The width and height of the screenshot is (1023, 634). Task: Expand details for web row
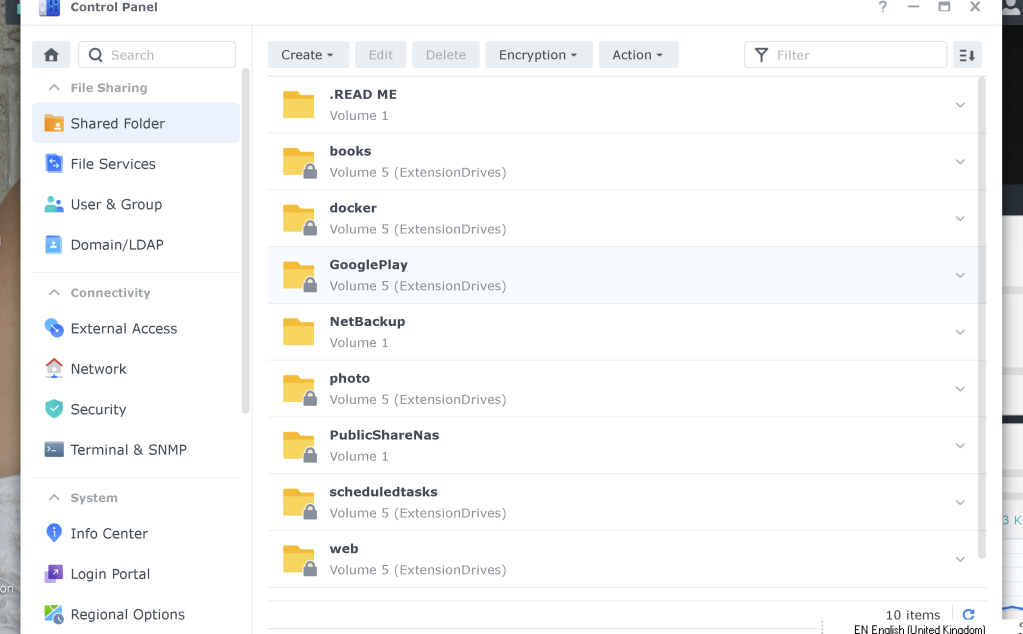point(960,559)
